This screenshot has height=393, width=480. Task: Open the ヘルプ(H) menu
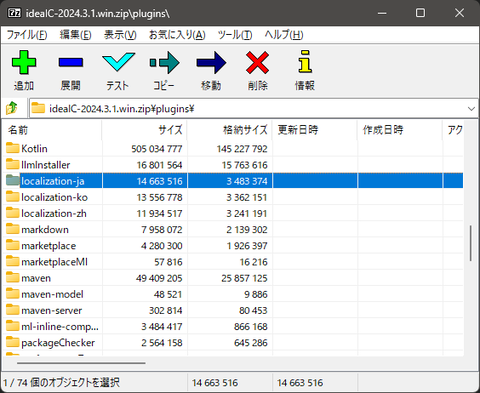point(284,35)
